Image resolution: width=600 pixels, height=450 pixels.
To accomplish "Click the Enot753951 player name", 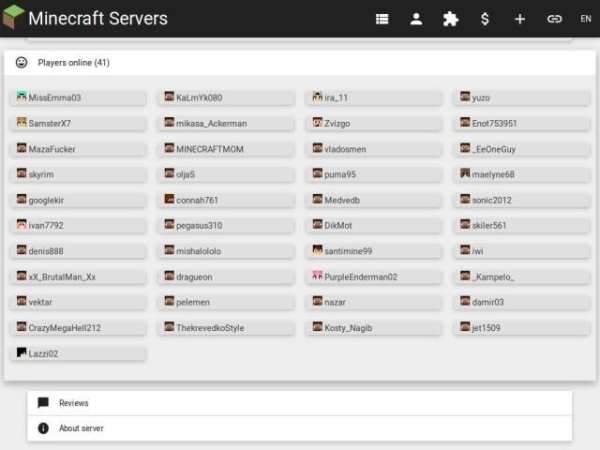I will click(x=494, y=124).
